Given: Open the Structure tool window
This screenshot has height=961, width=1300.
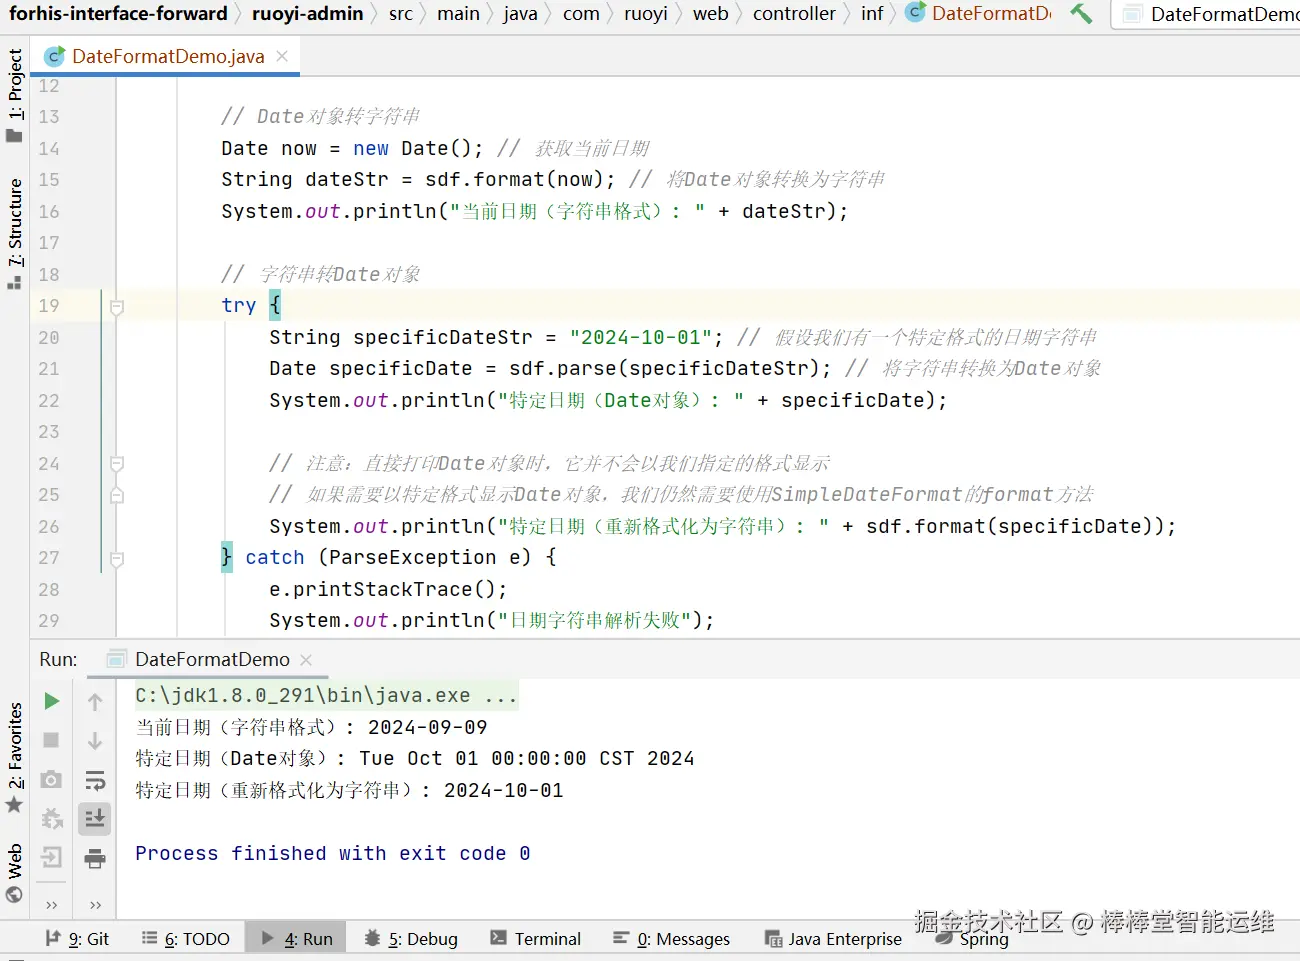Looking at the screenshot, I should point(15,234).
